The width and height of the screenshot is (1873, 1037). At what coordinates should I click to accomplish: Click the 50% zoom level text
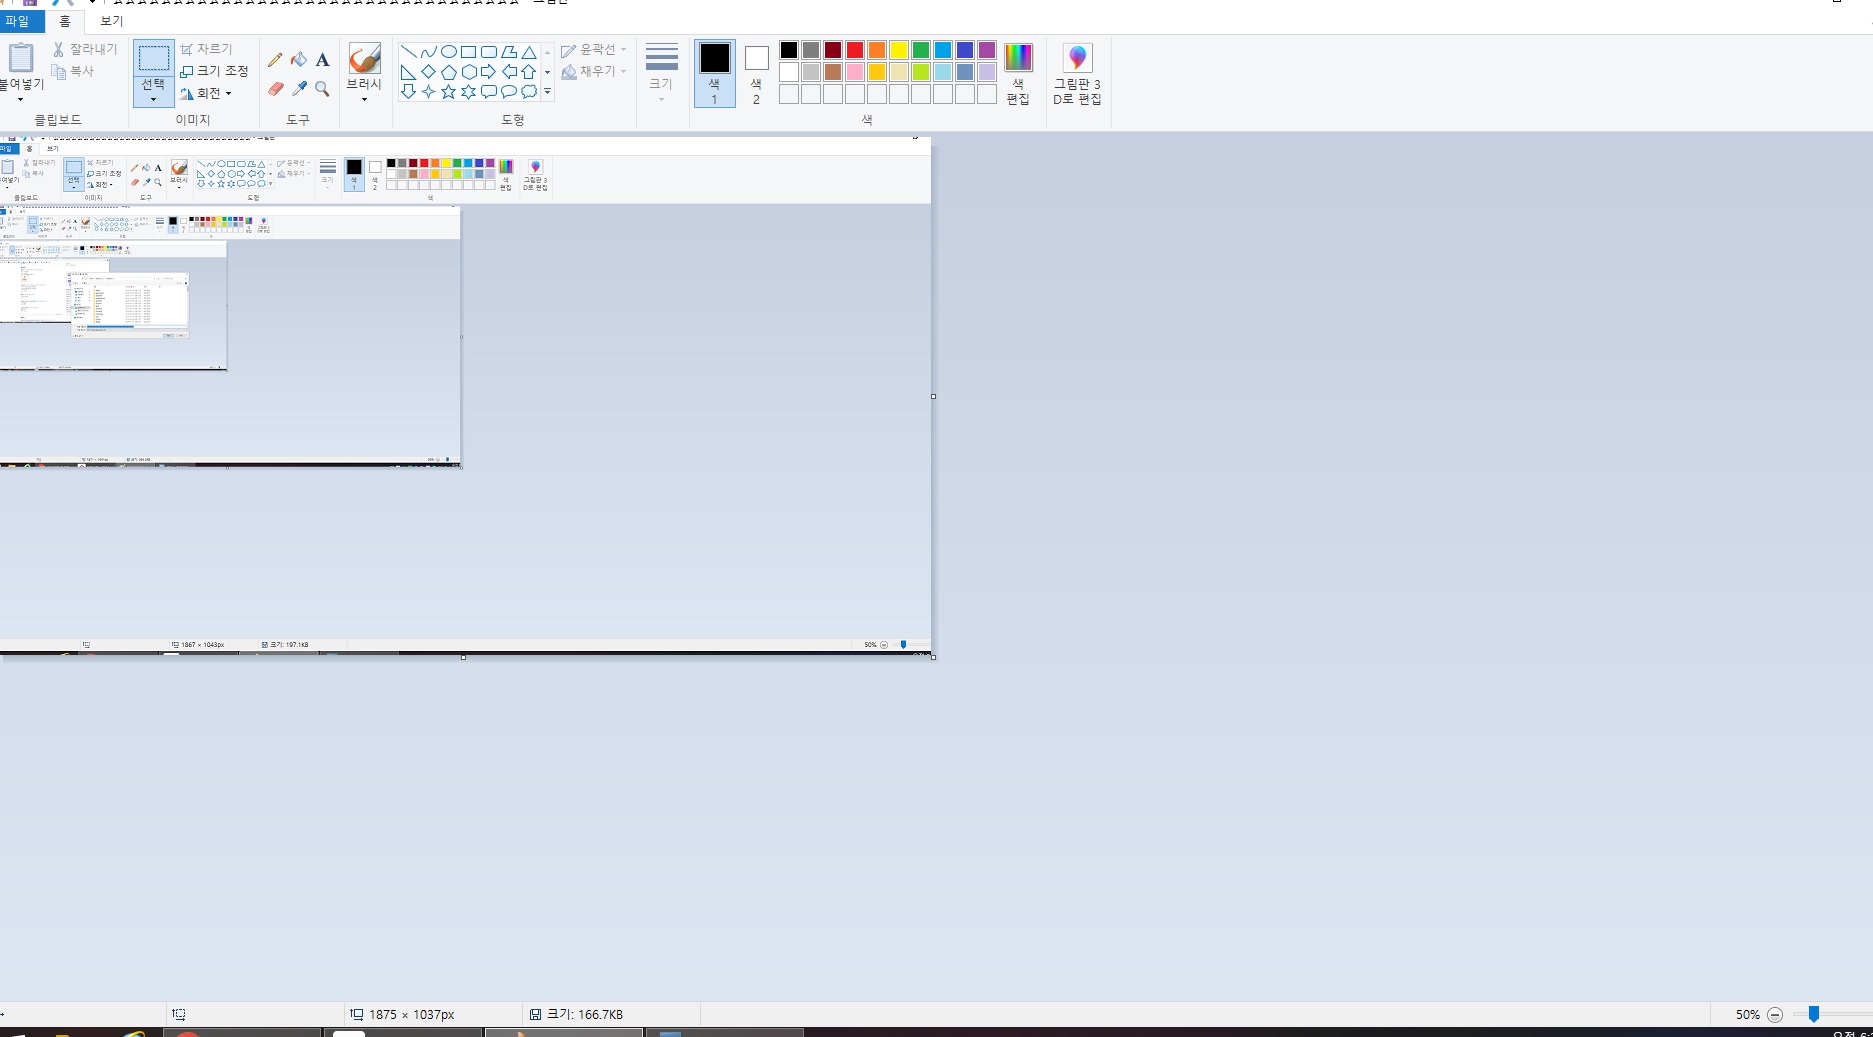pyautogui.click(x=1747, y=1014)
